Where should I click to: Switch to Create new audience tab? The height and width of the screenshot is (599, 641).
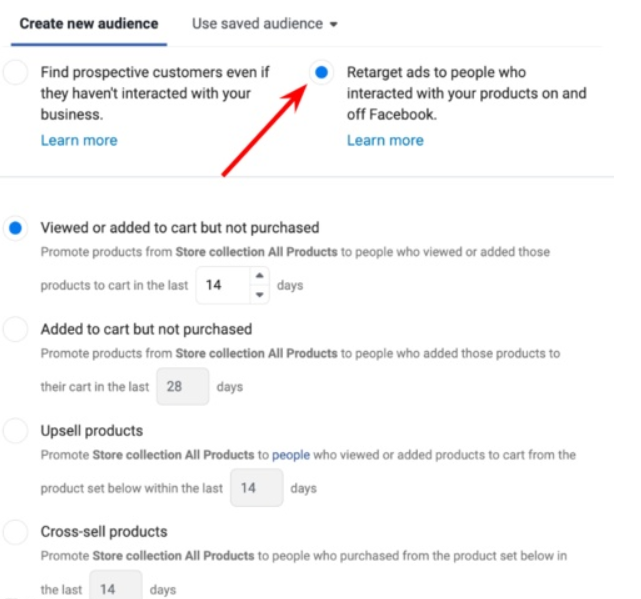tap(88, 23)
